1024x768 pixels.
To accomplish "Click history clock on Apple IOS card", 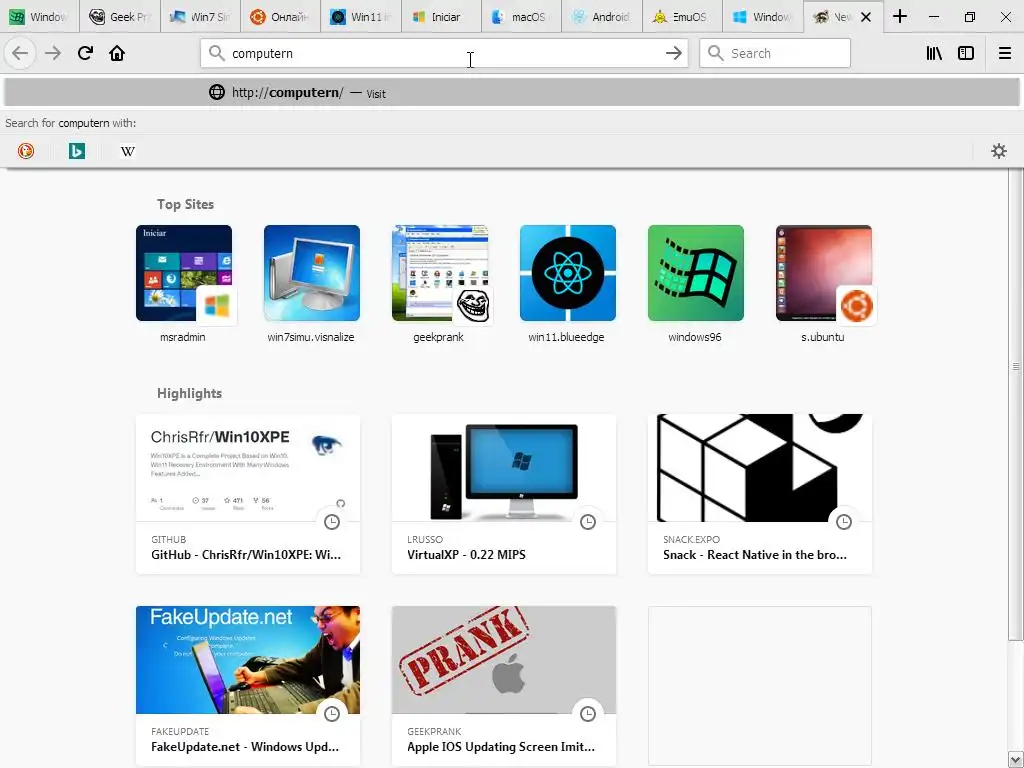I will tap(588, 714).
